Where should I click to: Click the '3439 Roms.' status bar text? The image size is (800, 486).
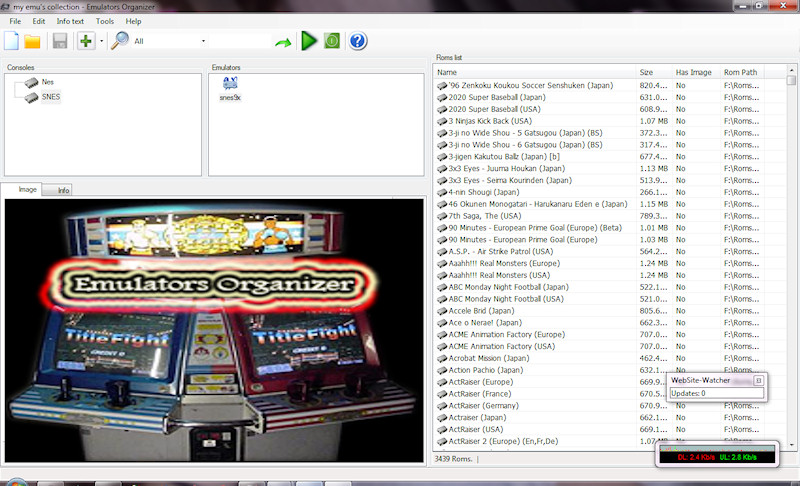pyautogui.click(x=453, y=458)
